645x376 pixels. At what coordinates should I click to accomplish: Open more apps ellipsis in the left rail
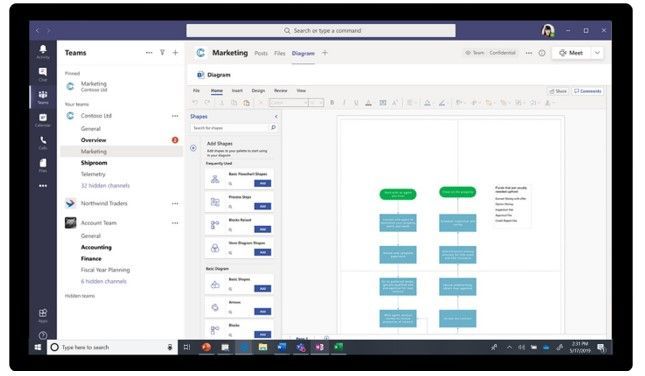tap(43, 186)
